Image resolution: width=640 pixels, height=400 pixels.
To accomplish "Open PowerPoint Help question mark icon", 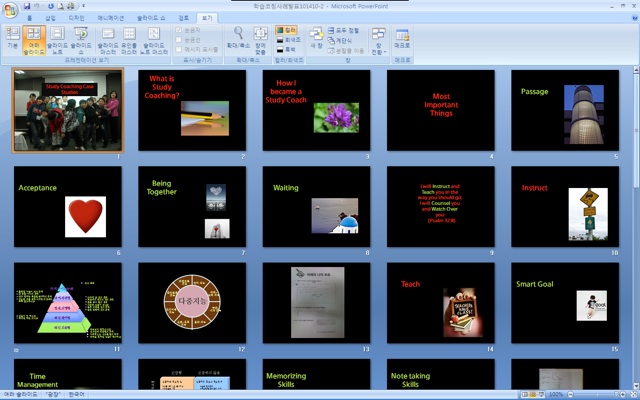I will pos(635,18).
